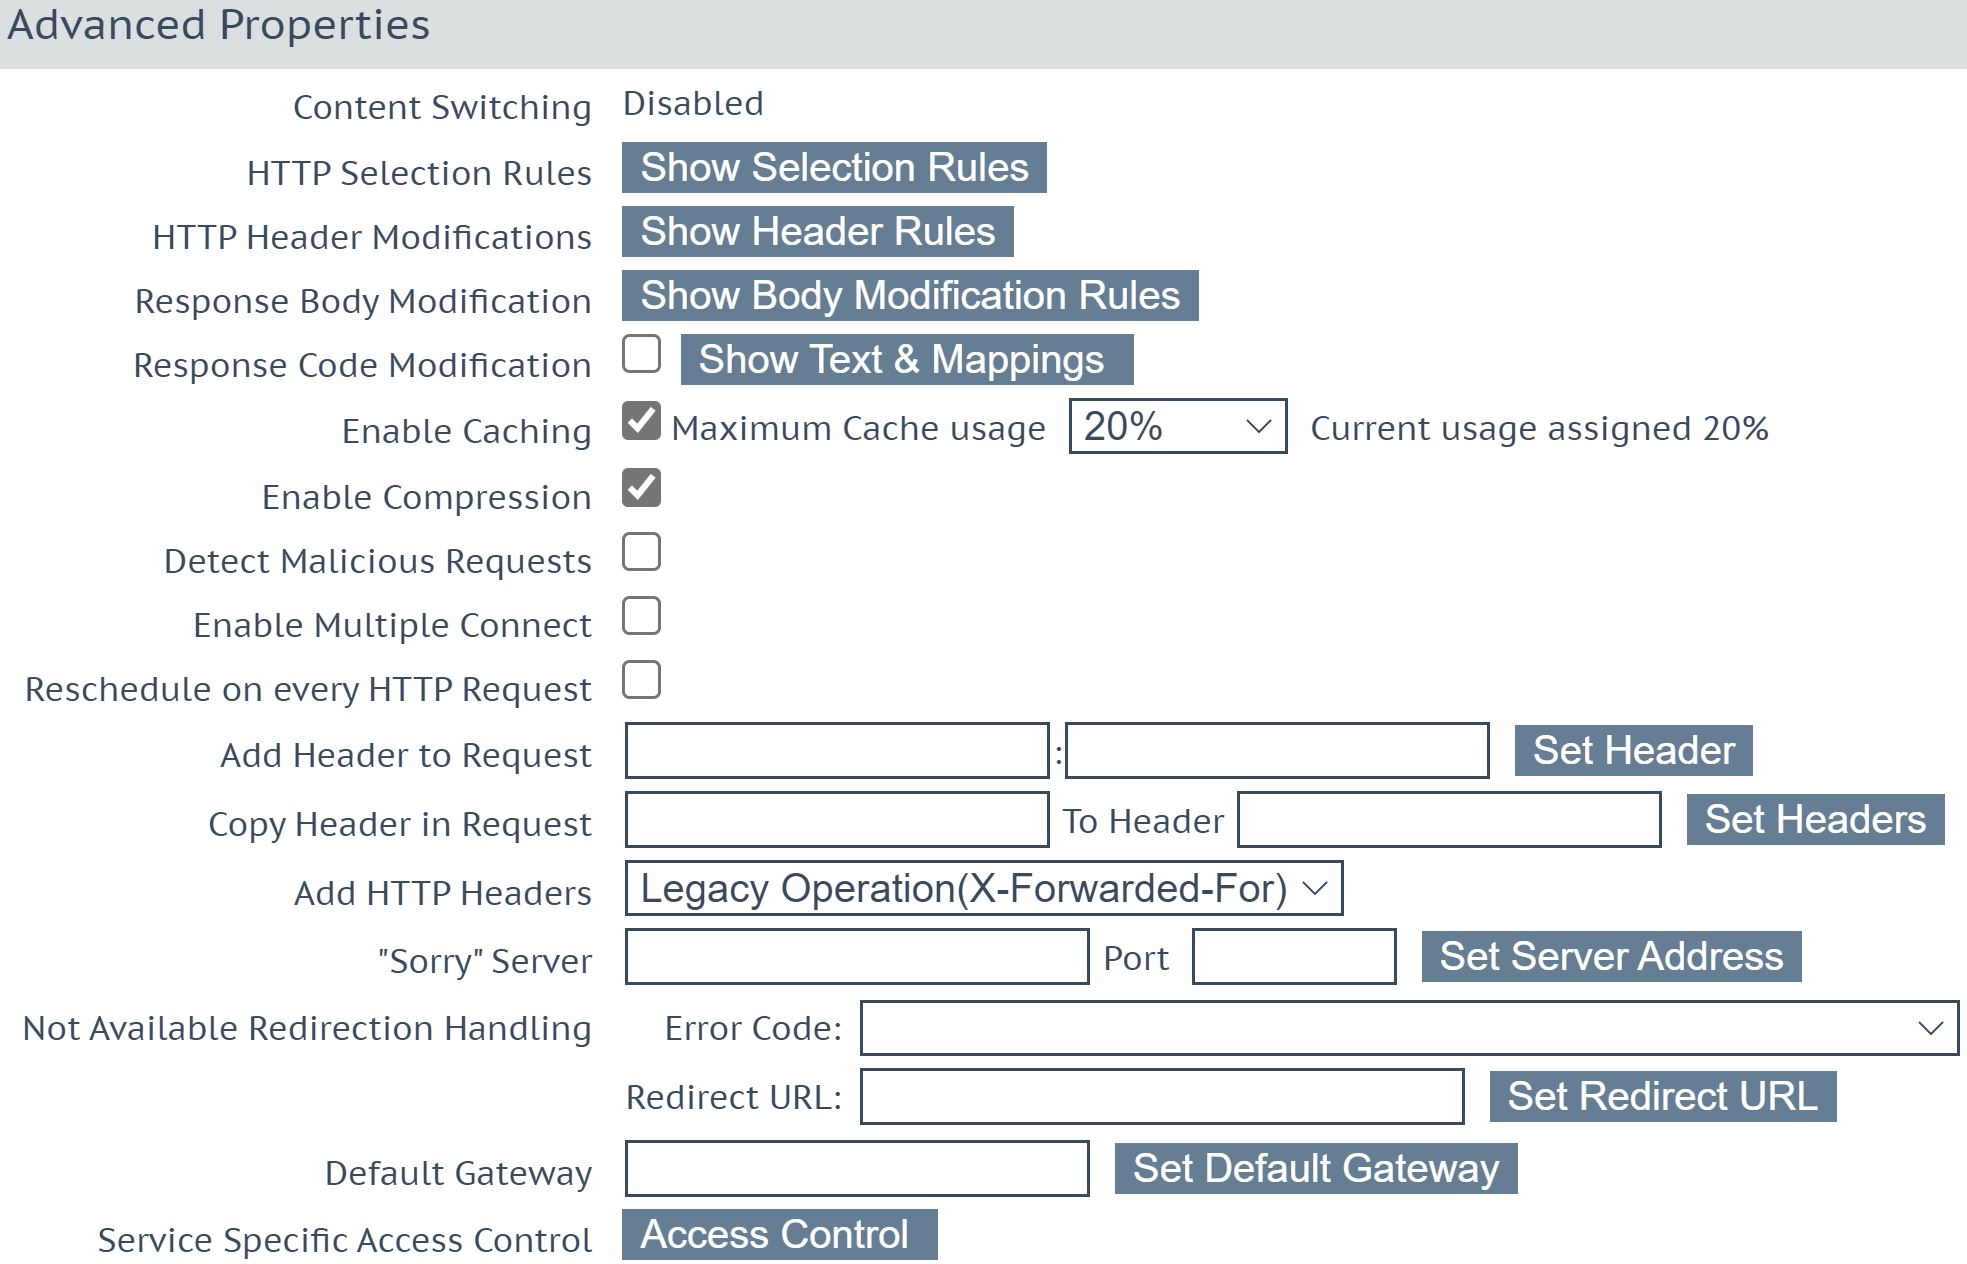Image resolution: width=1967 pixels, height=1264 pixels.
Task: Click the "HTTP Selection Rules" label
Action: [x=419, y=173]
